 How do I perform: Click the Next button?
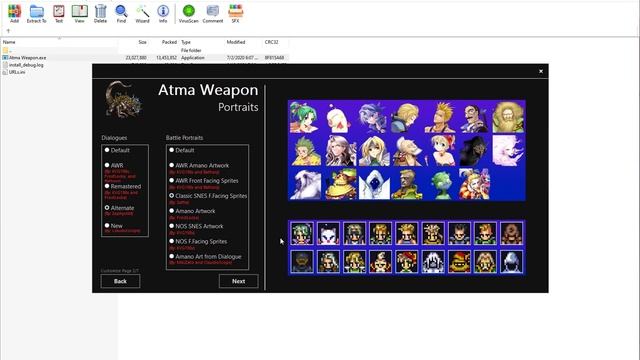(238, 281)
